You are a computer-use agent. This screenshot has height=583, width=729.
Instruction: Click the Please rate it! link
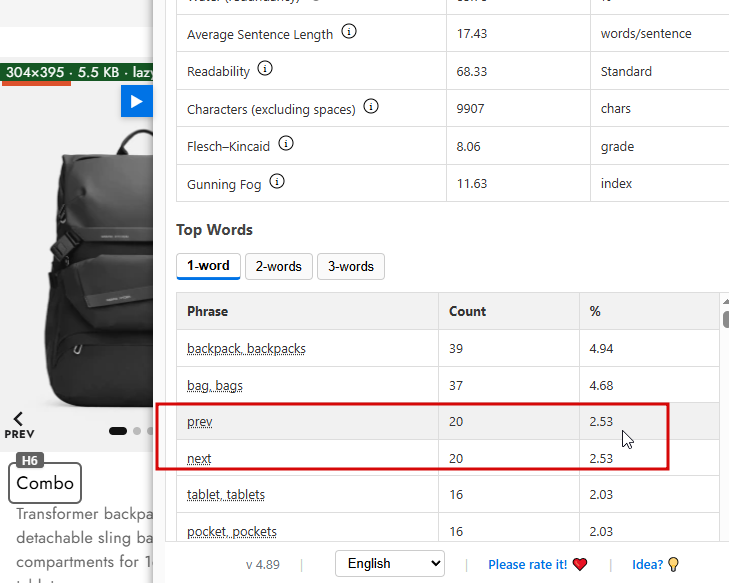(x=528, y=564)
